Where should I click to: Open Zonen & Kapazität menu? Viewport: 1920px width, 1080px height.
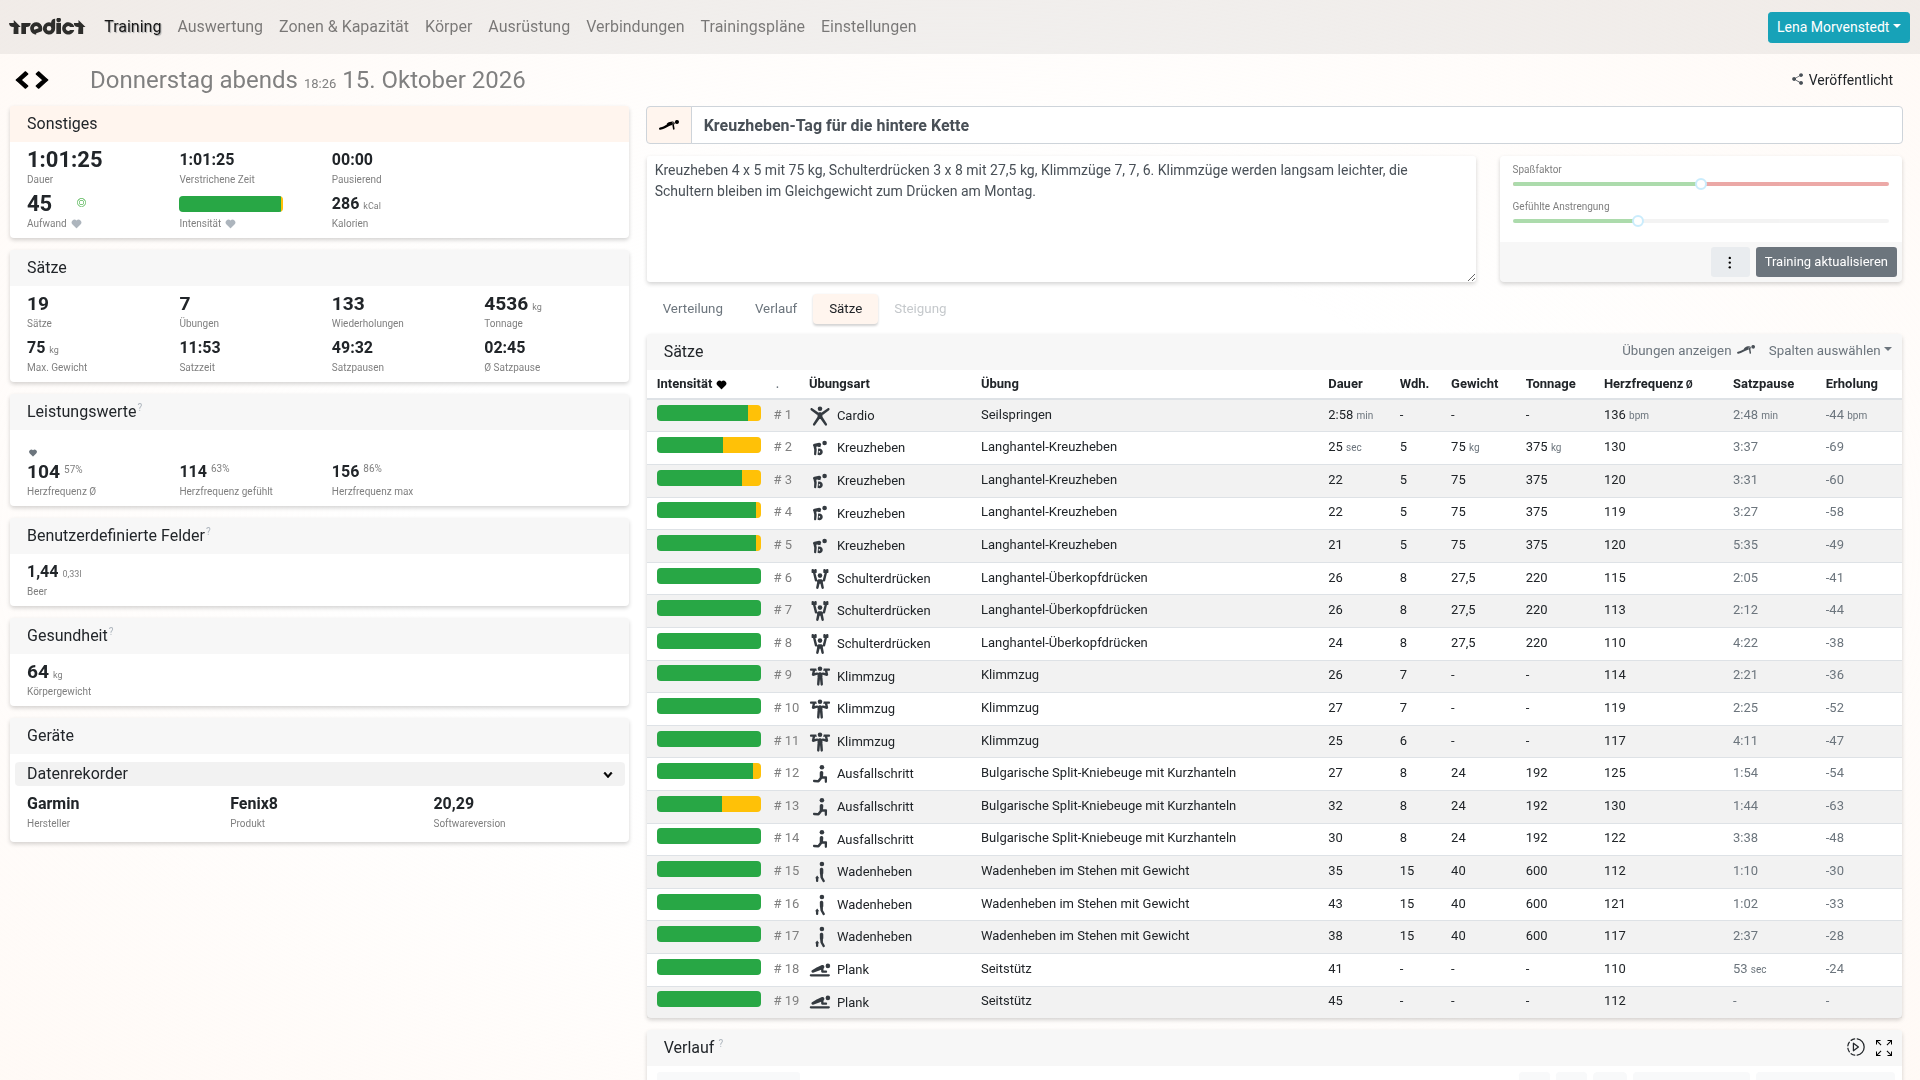[344, 27]
